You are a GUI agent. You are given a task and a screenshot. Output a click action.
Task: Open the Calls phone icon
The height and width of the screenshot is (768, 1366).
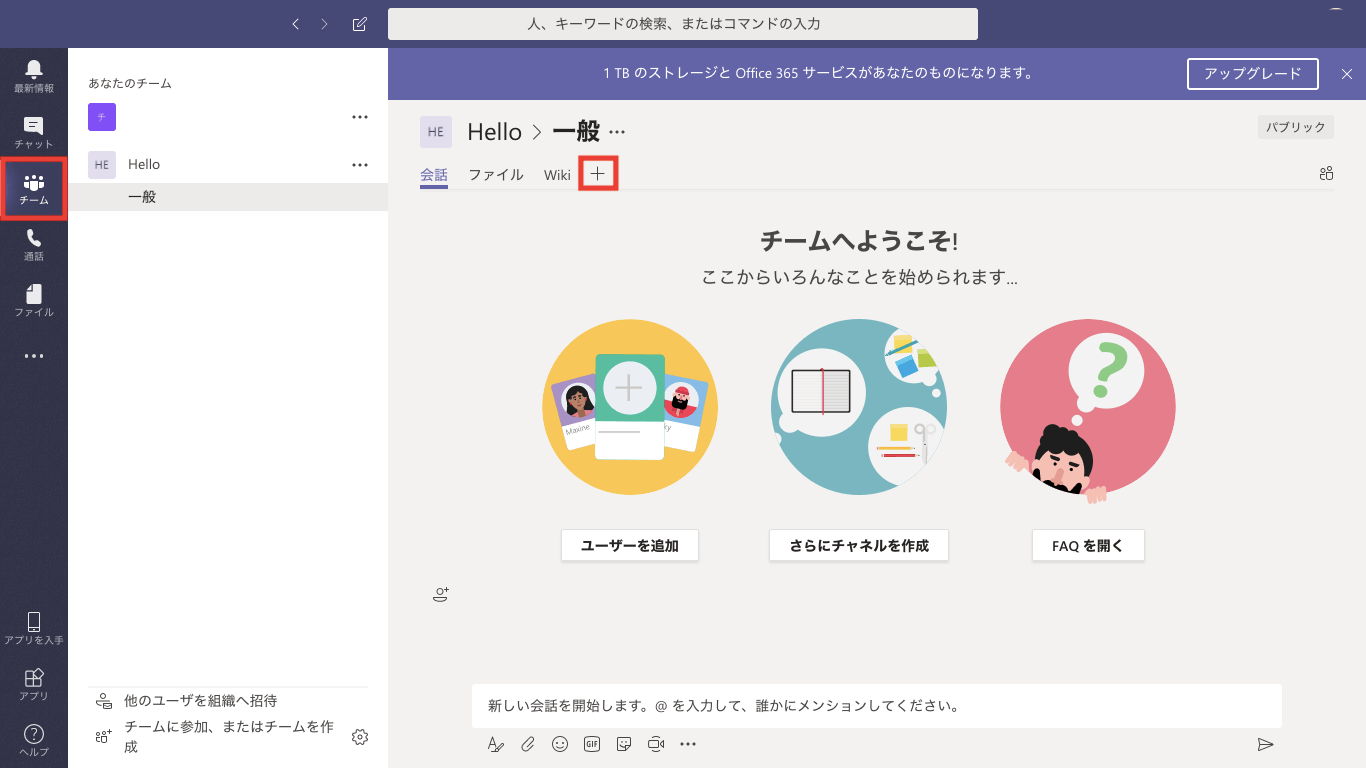(34, 243)
